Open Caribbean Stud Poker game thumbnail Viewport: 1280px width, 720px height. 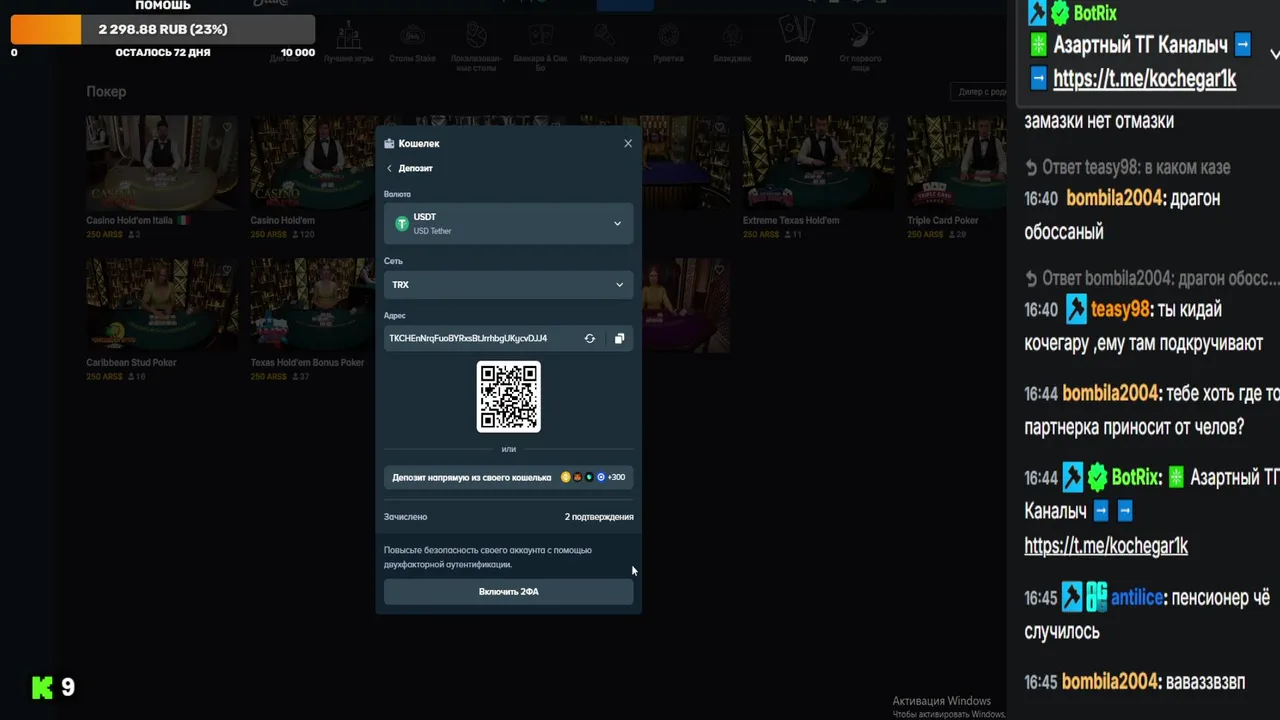(162, 305)
